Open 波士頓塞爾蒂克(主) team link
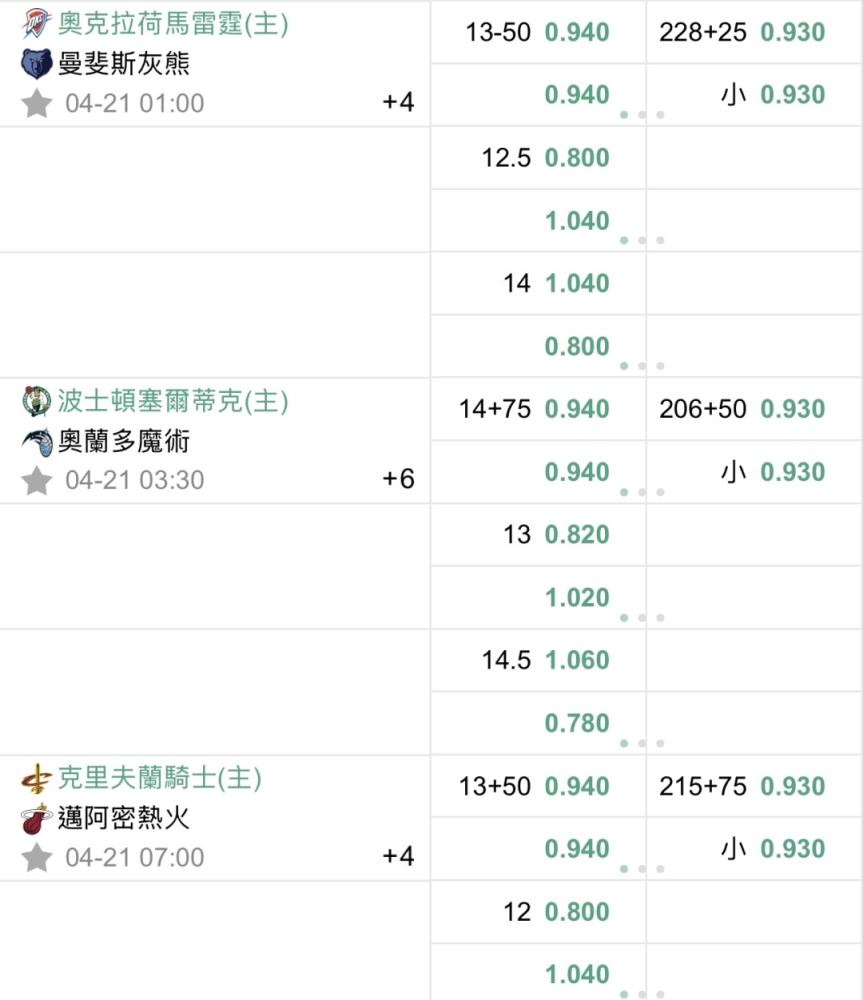 173,401
